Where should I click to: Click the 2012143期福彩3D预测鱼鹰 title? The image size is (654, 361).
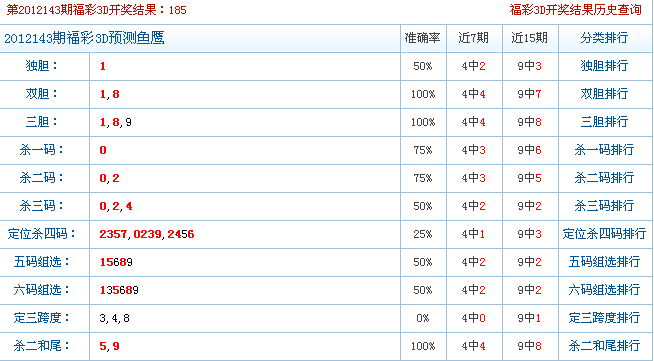(84, 38)
